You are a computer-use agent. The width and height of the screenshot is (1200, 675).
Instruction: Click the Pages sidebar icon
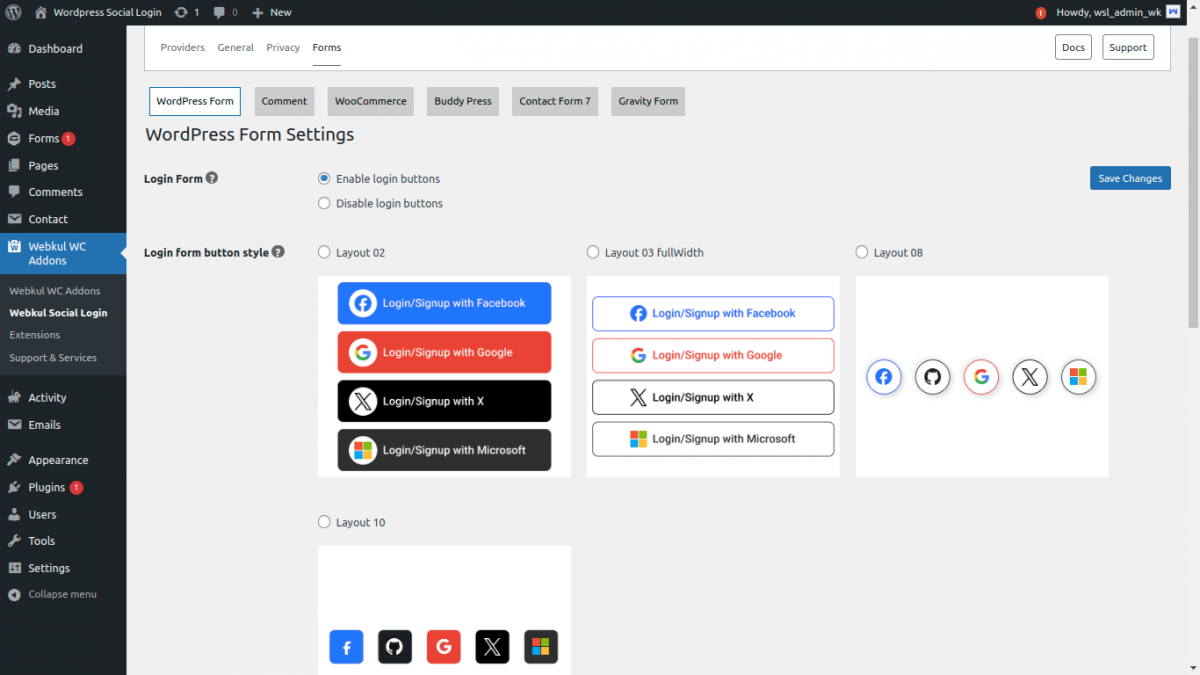[x=14, y=165]
